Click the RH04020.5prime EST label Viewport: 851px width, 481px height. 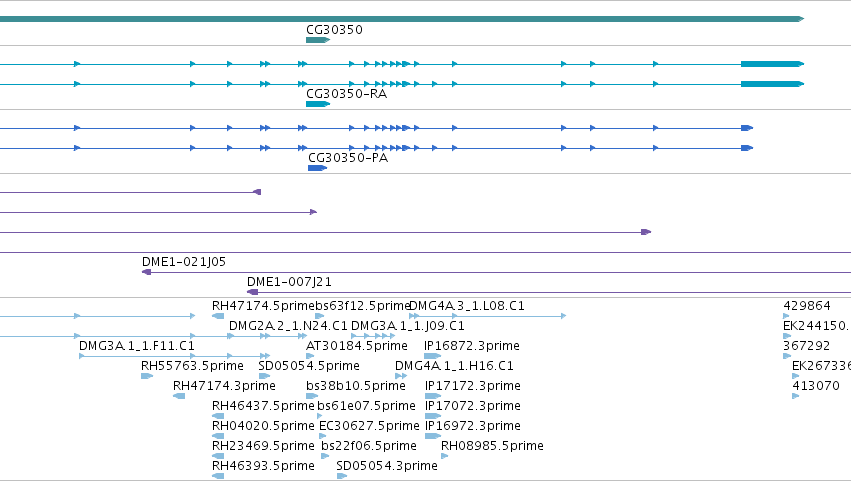[x=263, y=426]
